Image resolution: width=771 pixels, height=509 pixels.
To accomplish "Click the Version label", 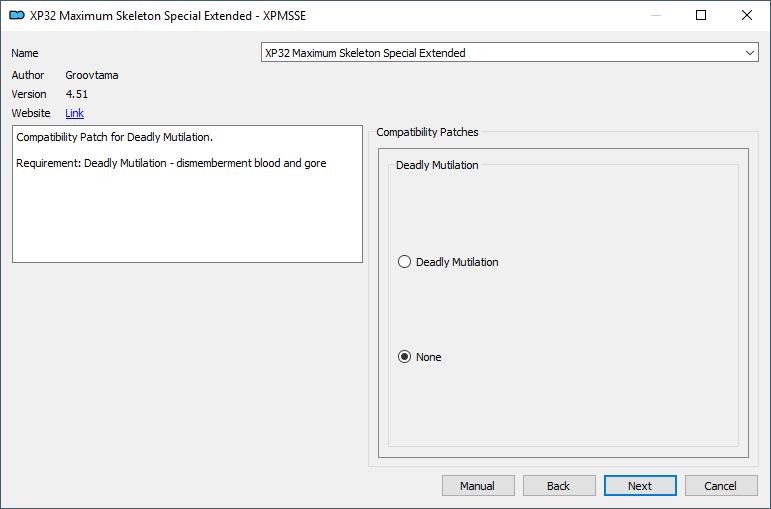I will coord(29,94).
